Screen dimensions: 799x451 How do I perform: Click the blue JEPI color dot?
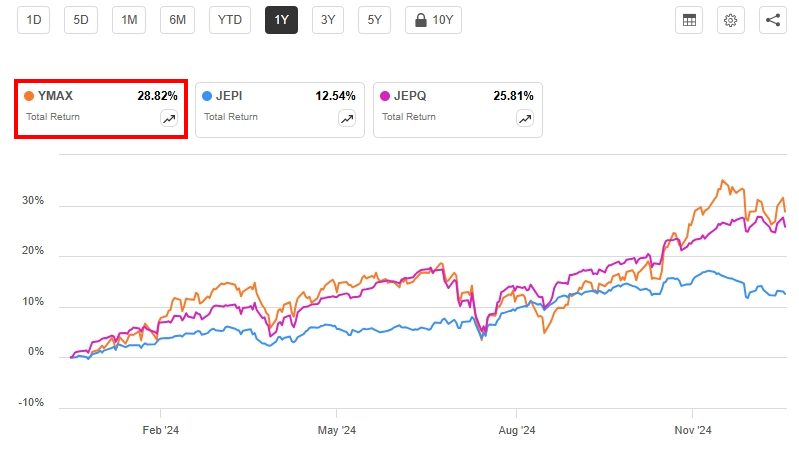pyautogui.click(x=207, y=96)
